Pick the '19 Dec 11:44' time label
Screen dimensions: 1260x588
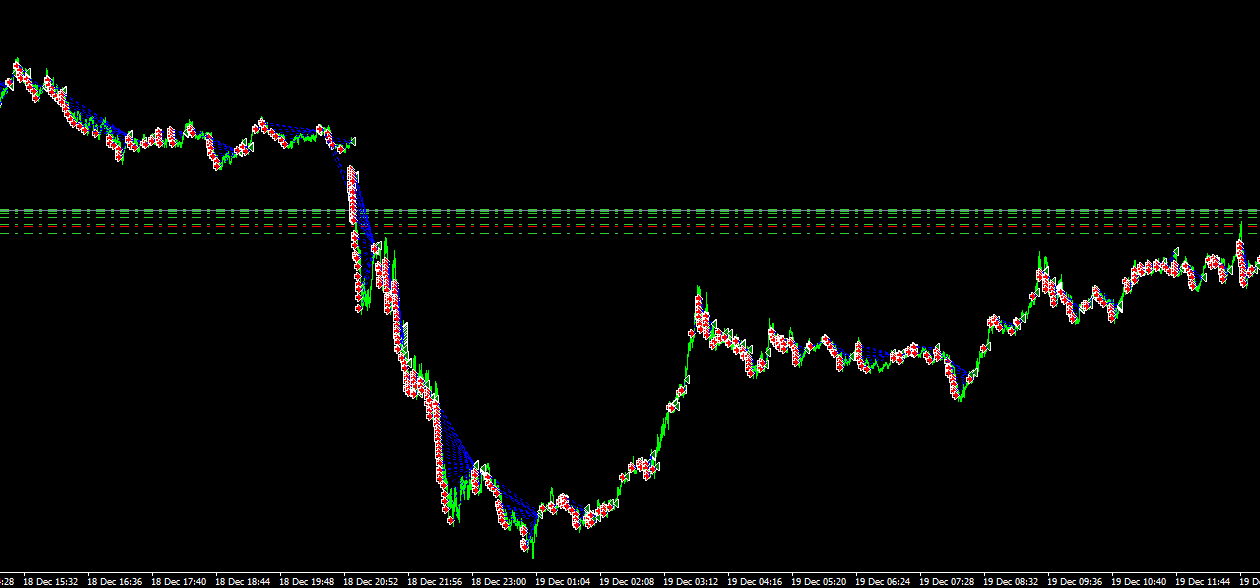(x=1203, y=581)
